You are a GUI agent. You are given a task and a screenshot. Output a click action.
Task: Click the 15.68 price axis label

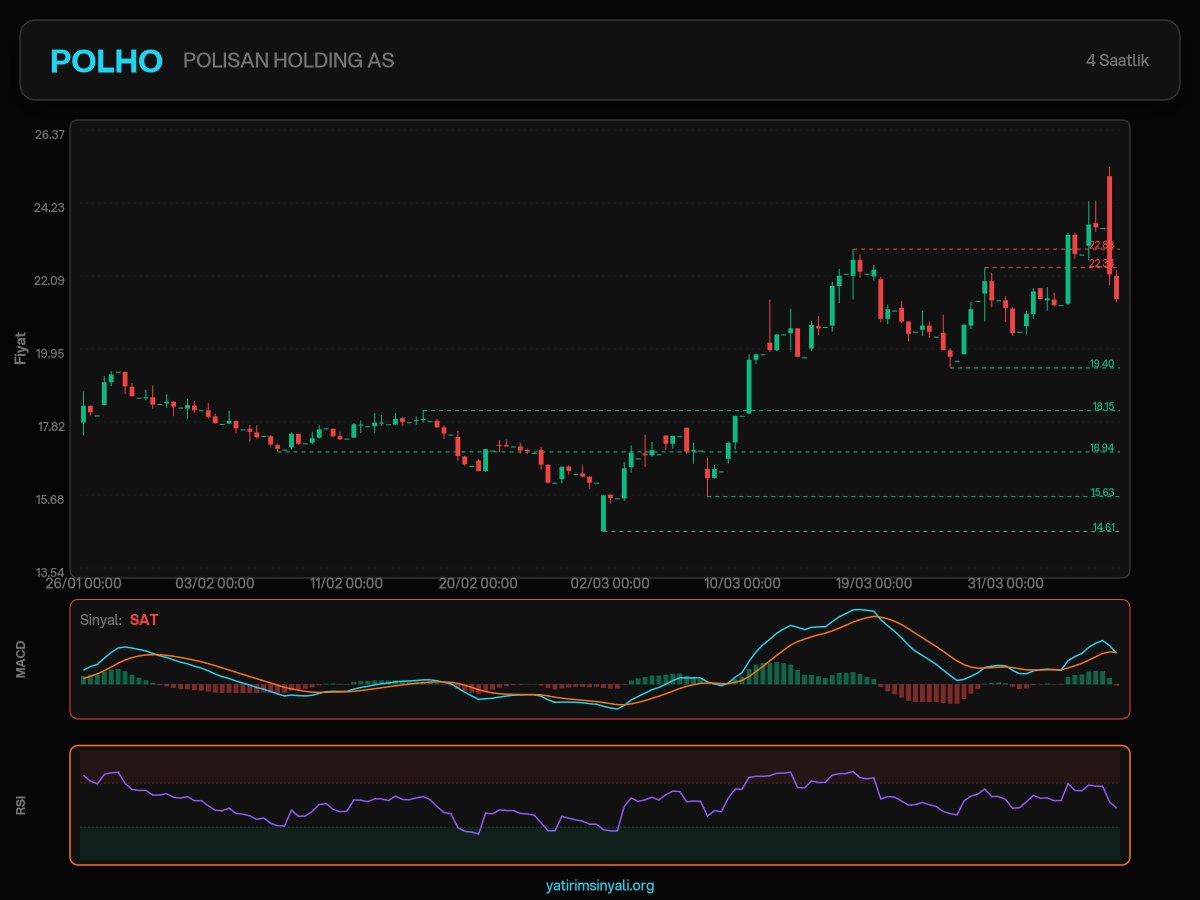pyautogui.click(x=50, y=499)
